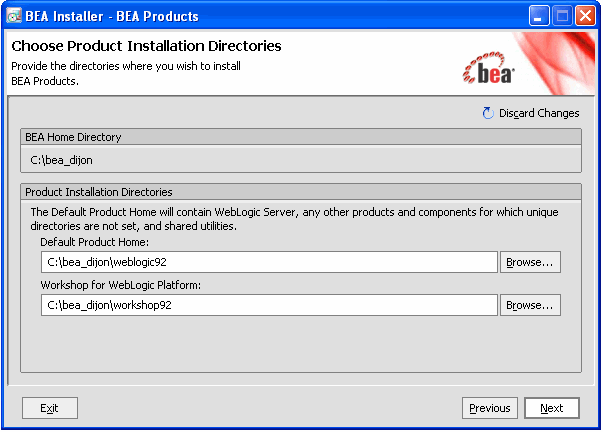
Task: Browse for Default Product Home directory
Action: pyautogui.click(x=530, y=262)
